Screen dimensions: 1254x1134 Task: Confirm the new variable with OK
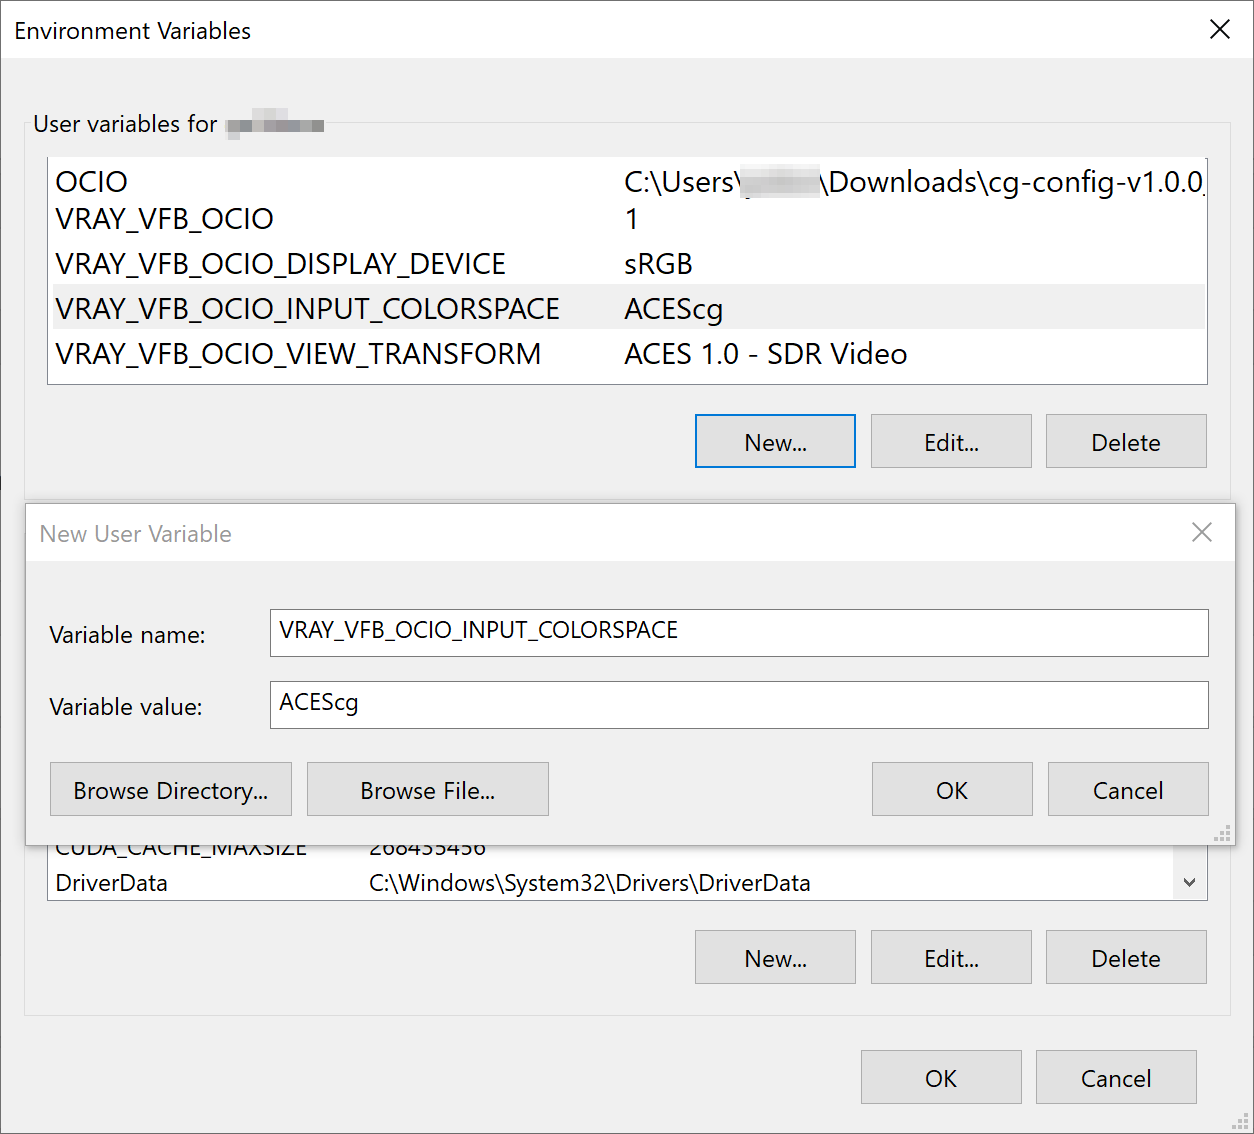951,789
